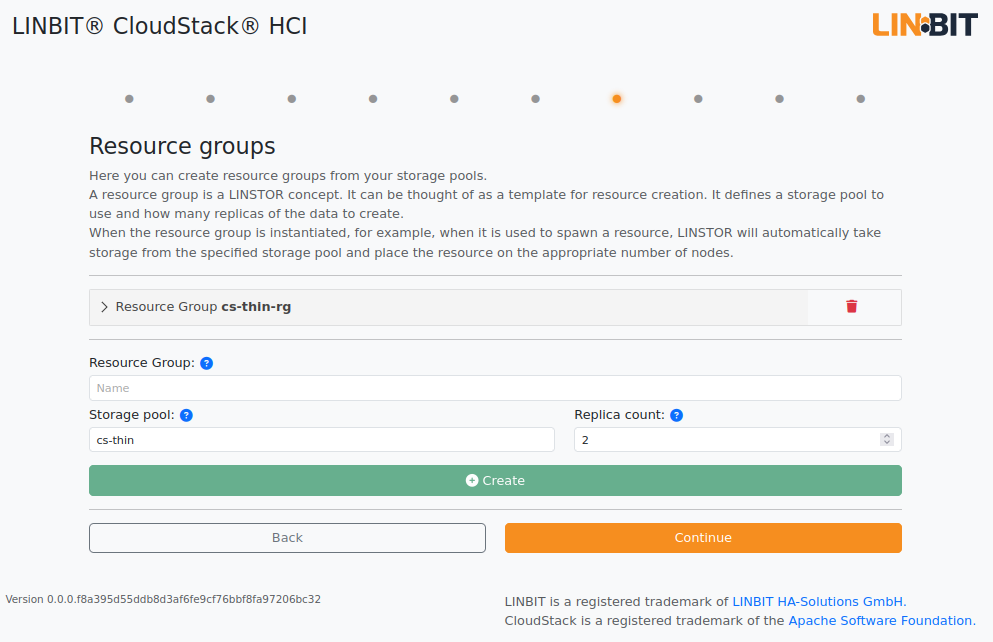Jump to the last wizard step dot
Viewport: 993px width, 642px height.
[x=861, y=99]
